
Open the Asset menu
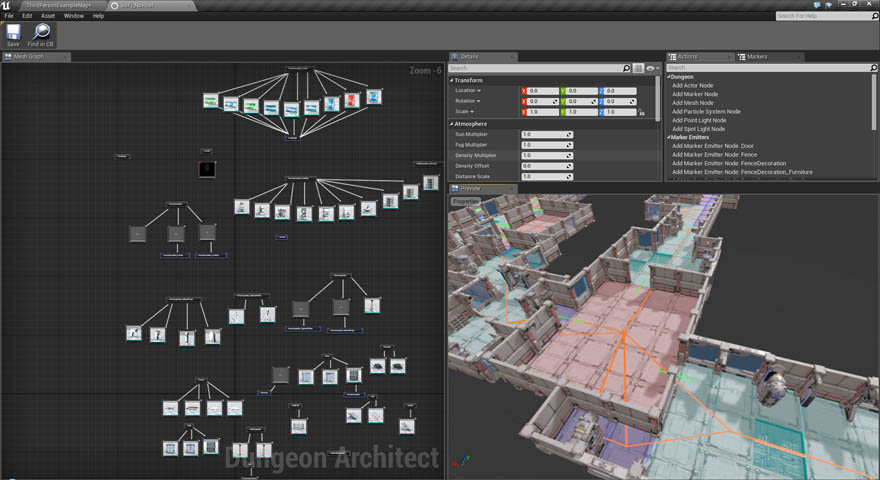click(48, 16)
